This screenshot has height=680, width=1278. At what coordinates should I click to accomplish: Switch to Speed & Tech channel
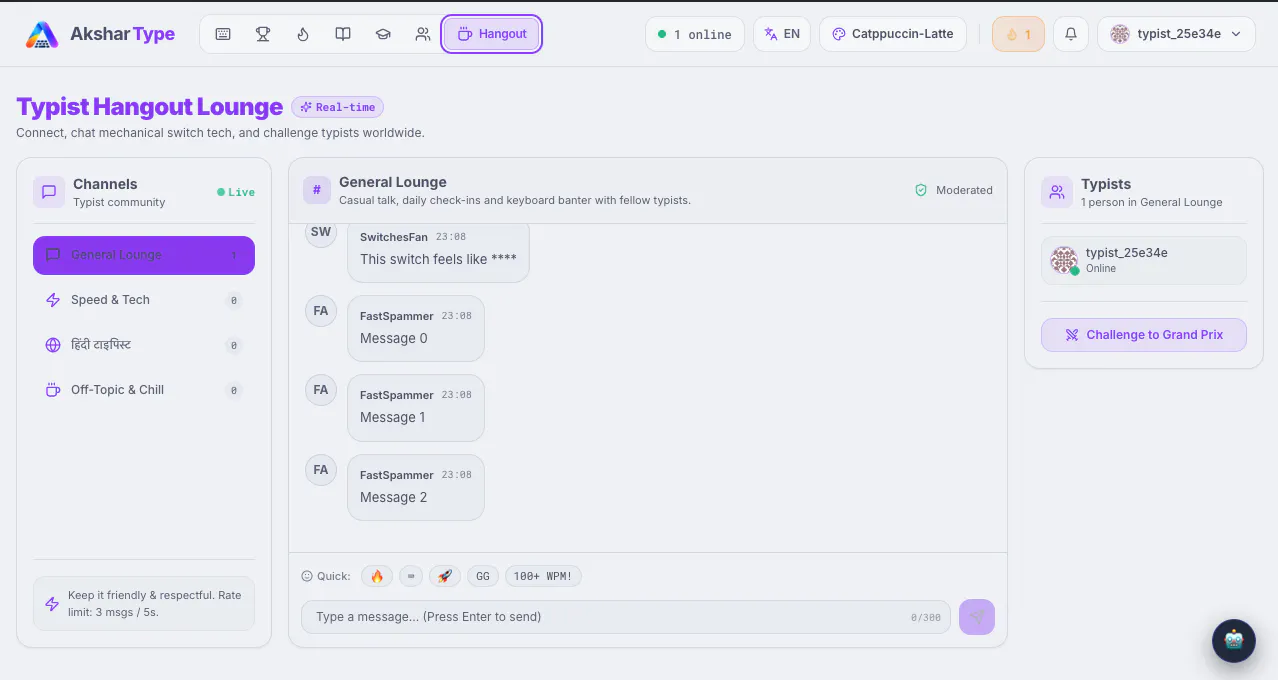[x=144, y=300]
